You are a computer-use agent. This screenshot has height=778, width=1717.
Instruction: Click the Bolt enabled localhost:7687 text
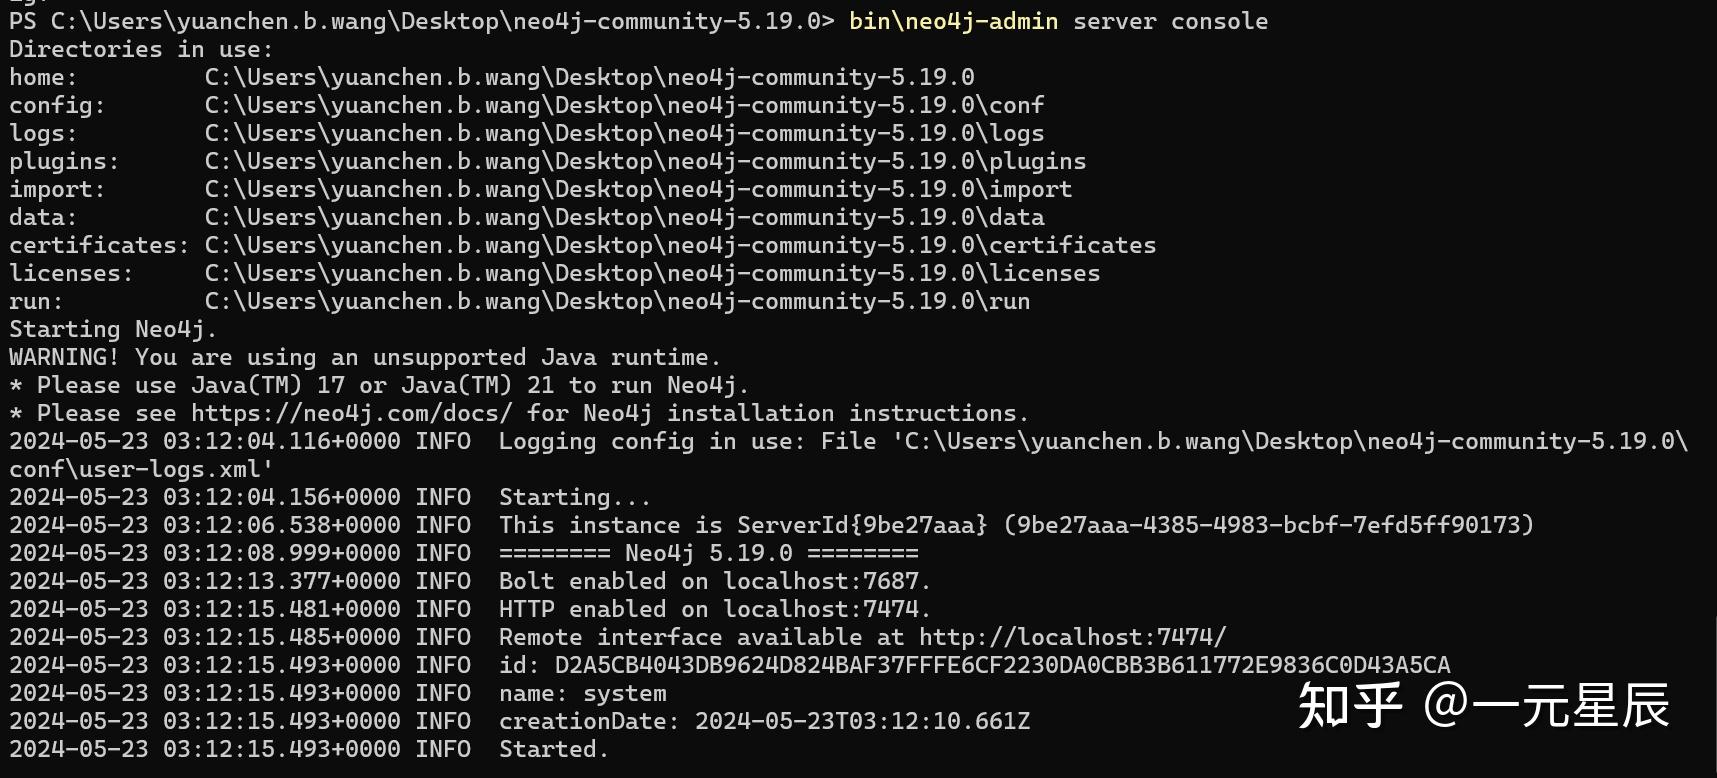(x=715, y=581)
